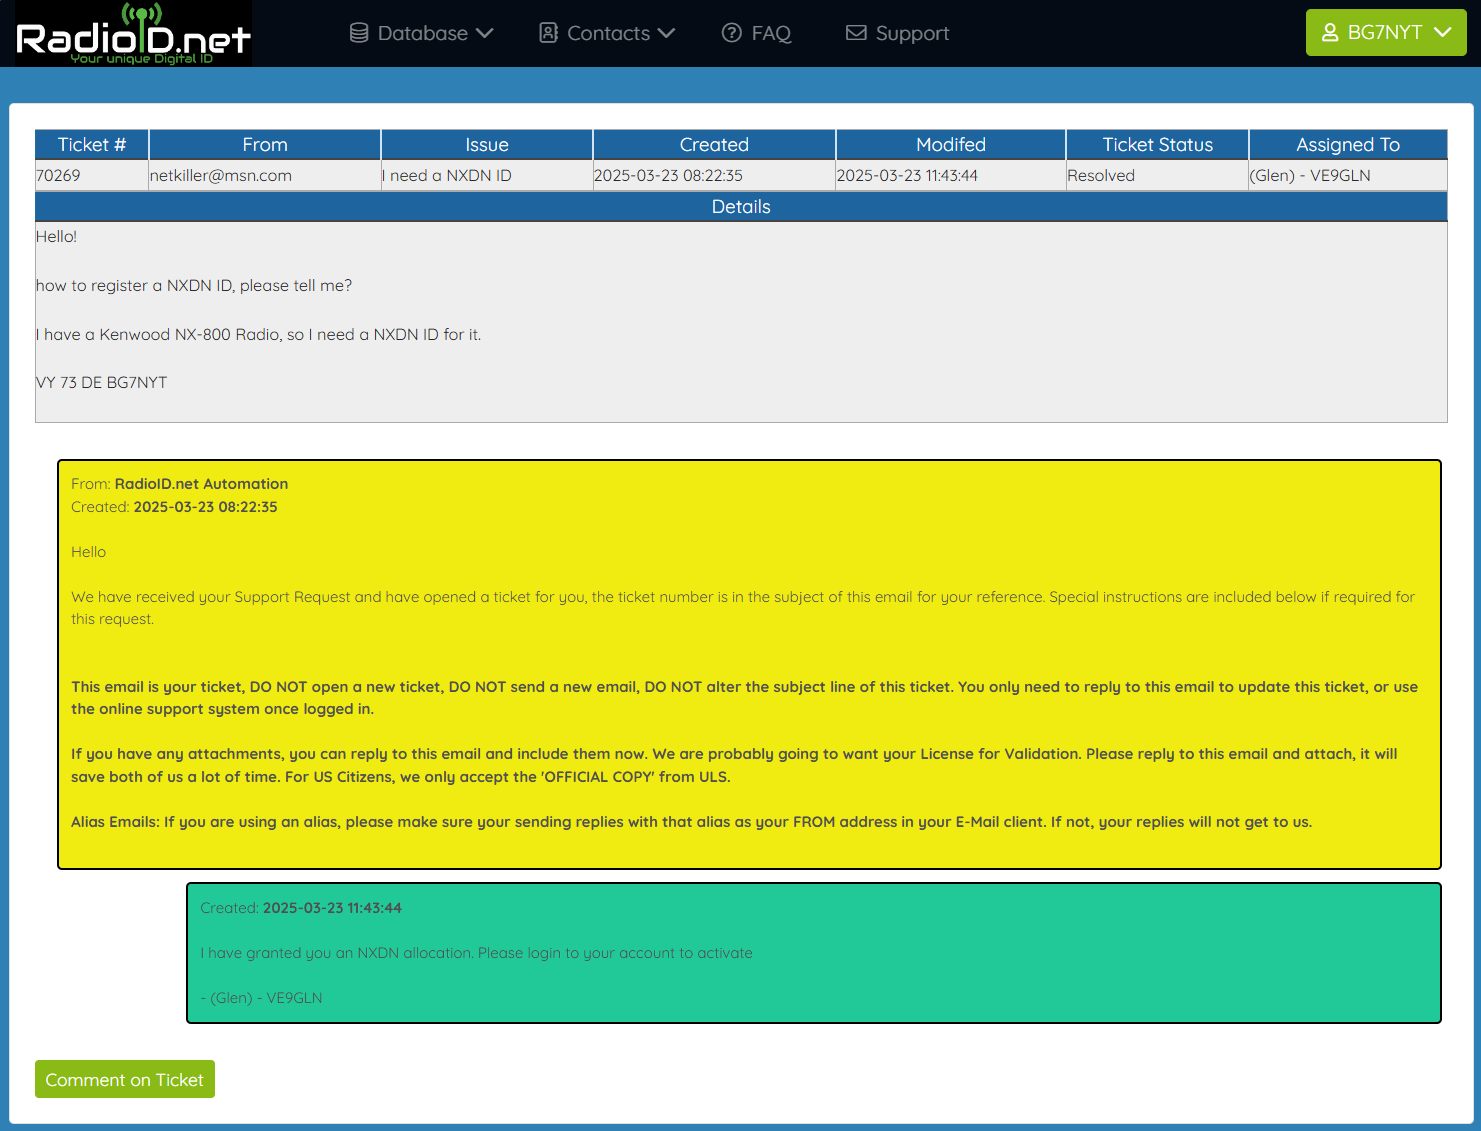The width and height of the screenshot is (1481, 1131).
Task: Expand the Database menu chevron
Action: (485, 33)
